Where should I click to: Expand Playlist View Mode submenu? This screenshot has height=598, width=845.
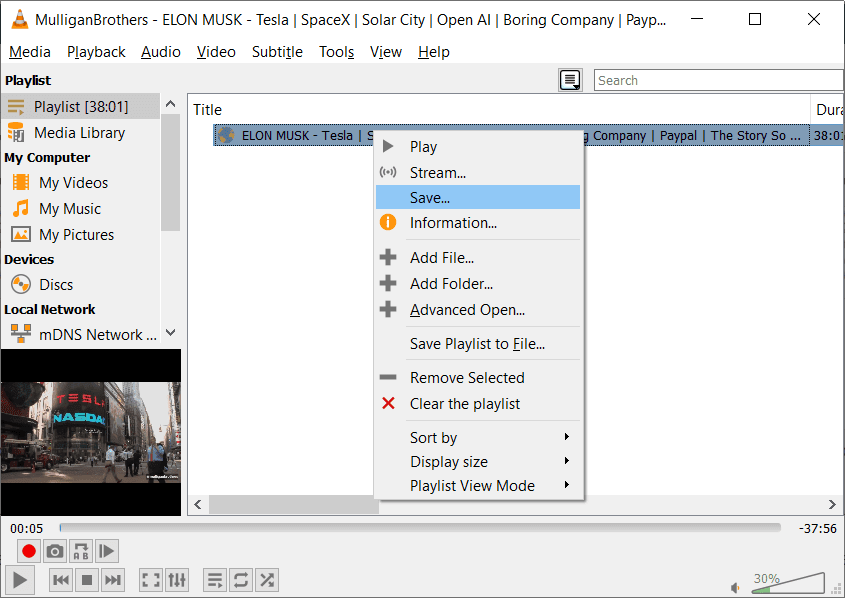tap(478, 485)
